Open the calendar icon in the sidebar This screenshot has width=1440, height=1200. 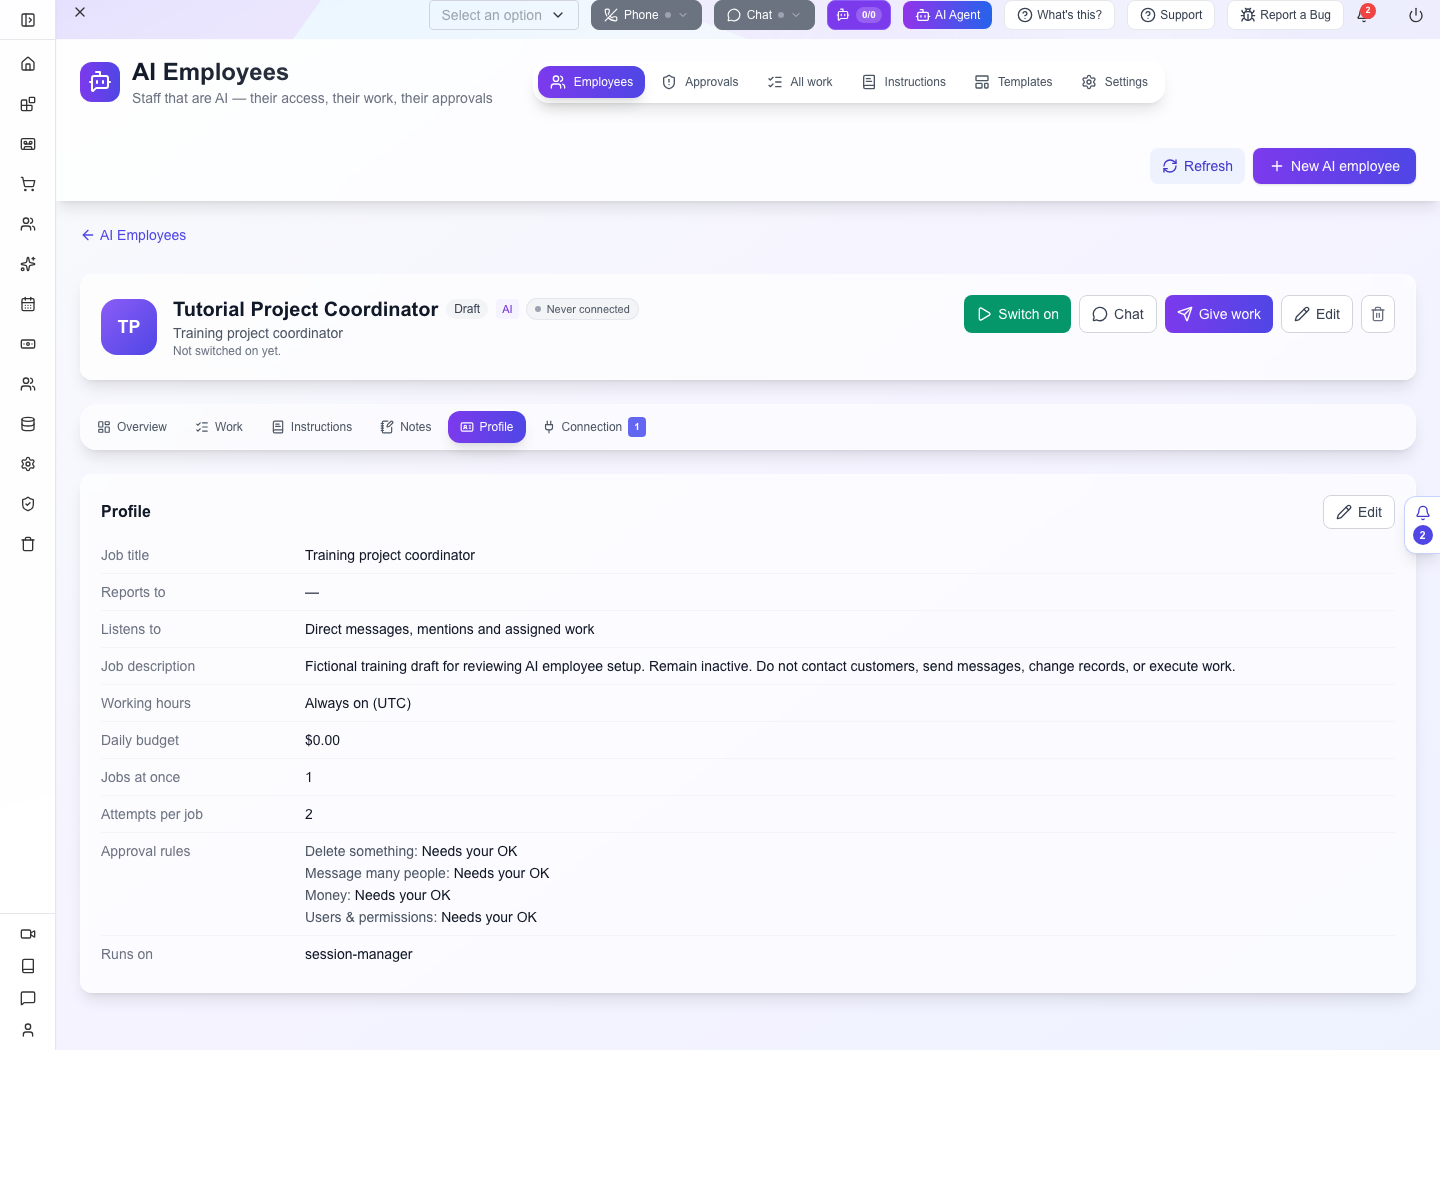[x=28, y=304]
